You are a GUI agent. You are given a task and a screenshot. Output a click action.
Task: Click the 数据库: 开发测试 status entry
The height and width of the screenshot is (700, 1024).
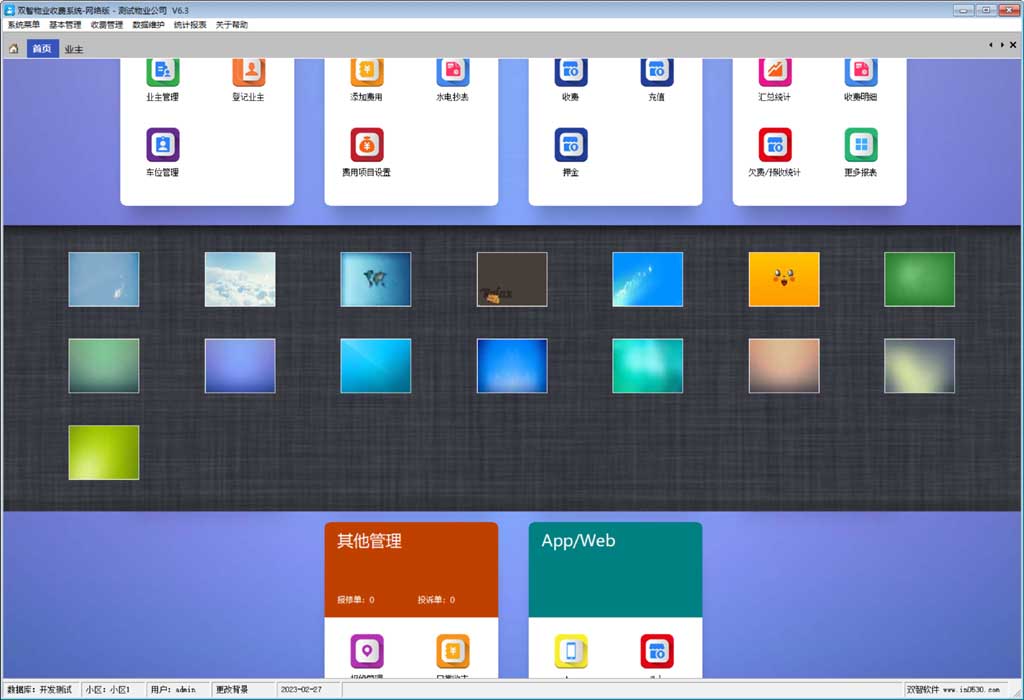point(40,690)
